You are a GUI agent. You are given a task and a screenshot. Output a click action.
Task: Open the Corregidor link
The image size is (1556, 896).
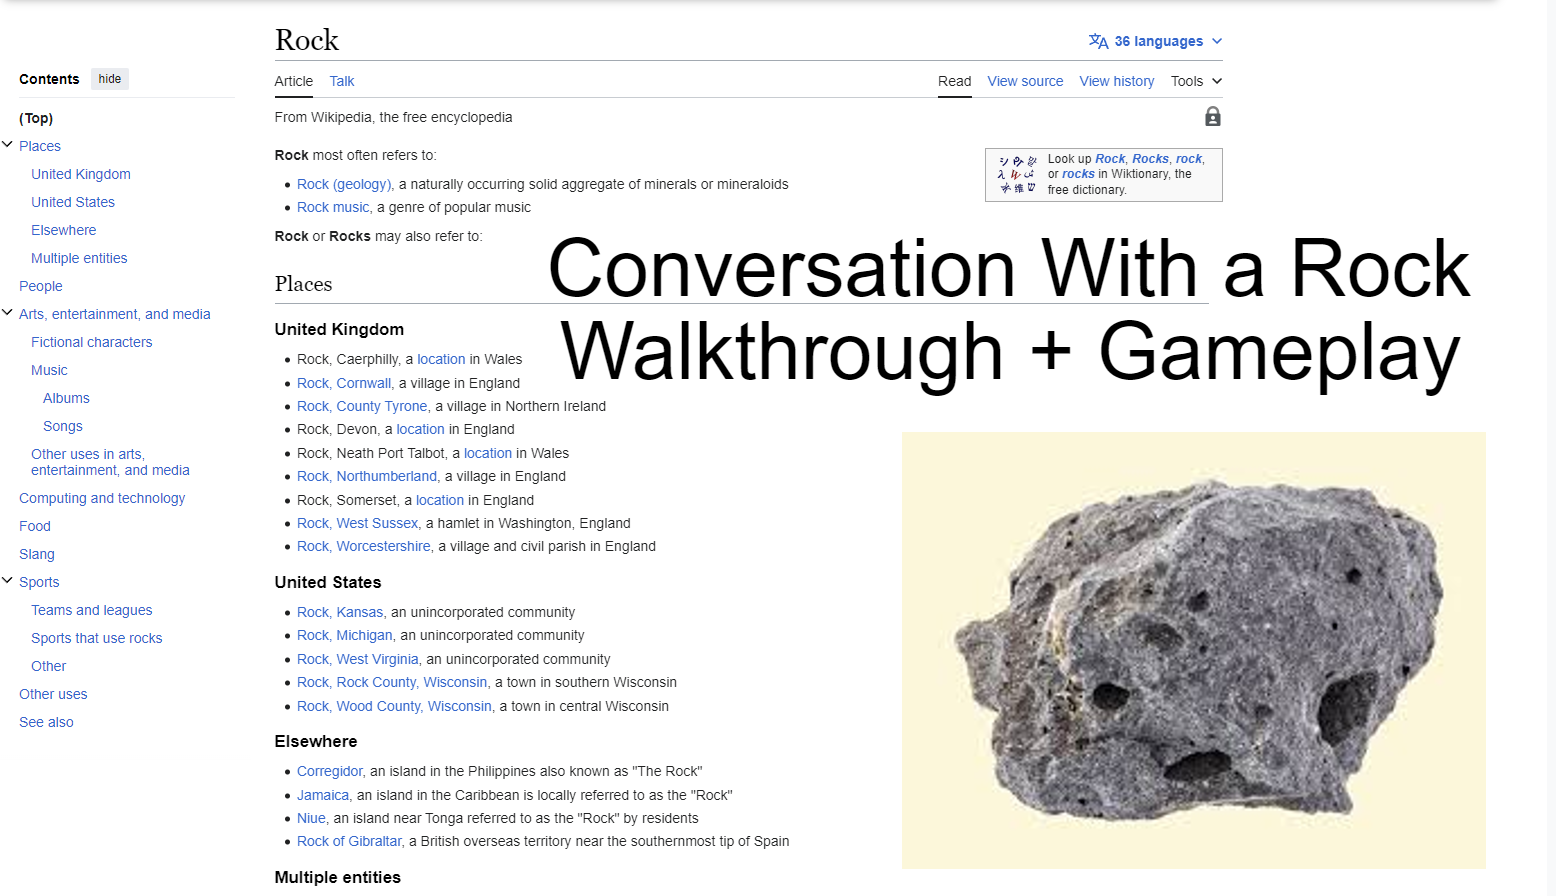[330, 771]
